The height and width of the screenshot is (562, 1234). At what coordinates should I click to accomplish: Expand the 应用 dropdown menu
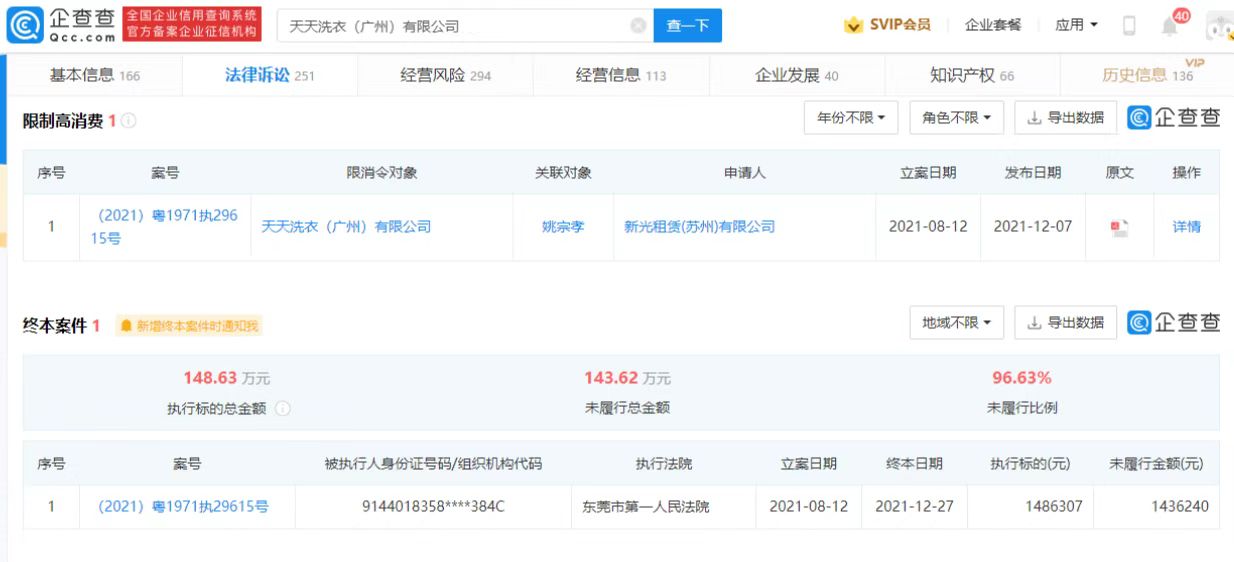1076,25
